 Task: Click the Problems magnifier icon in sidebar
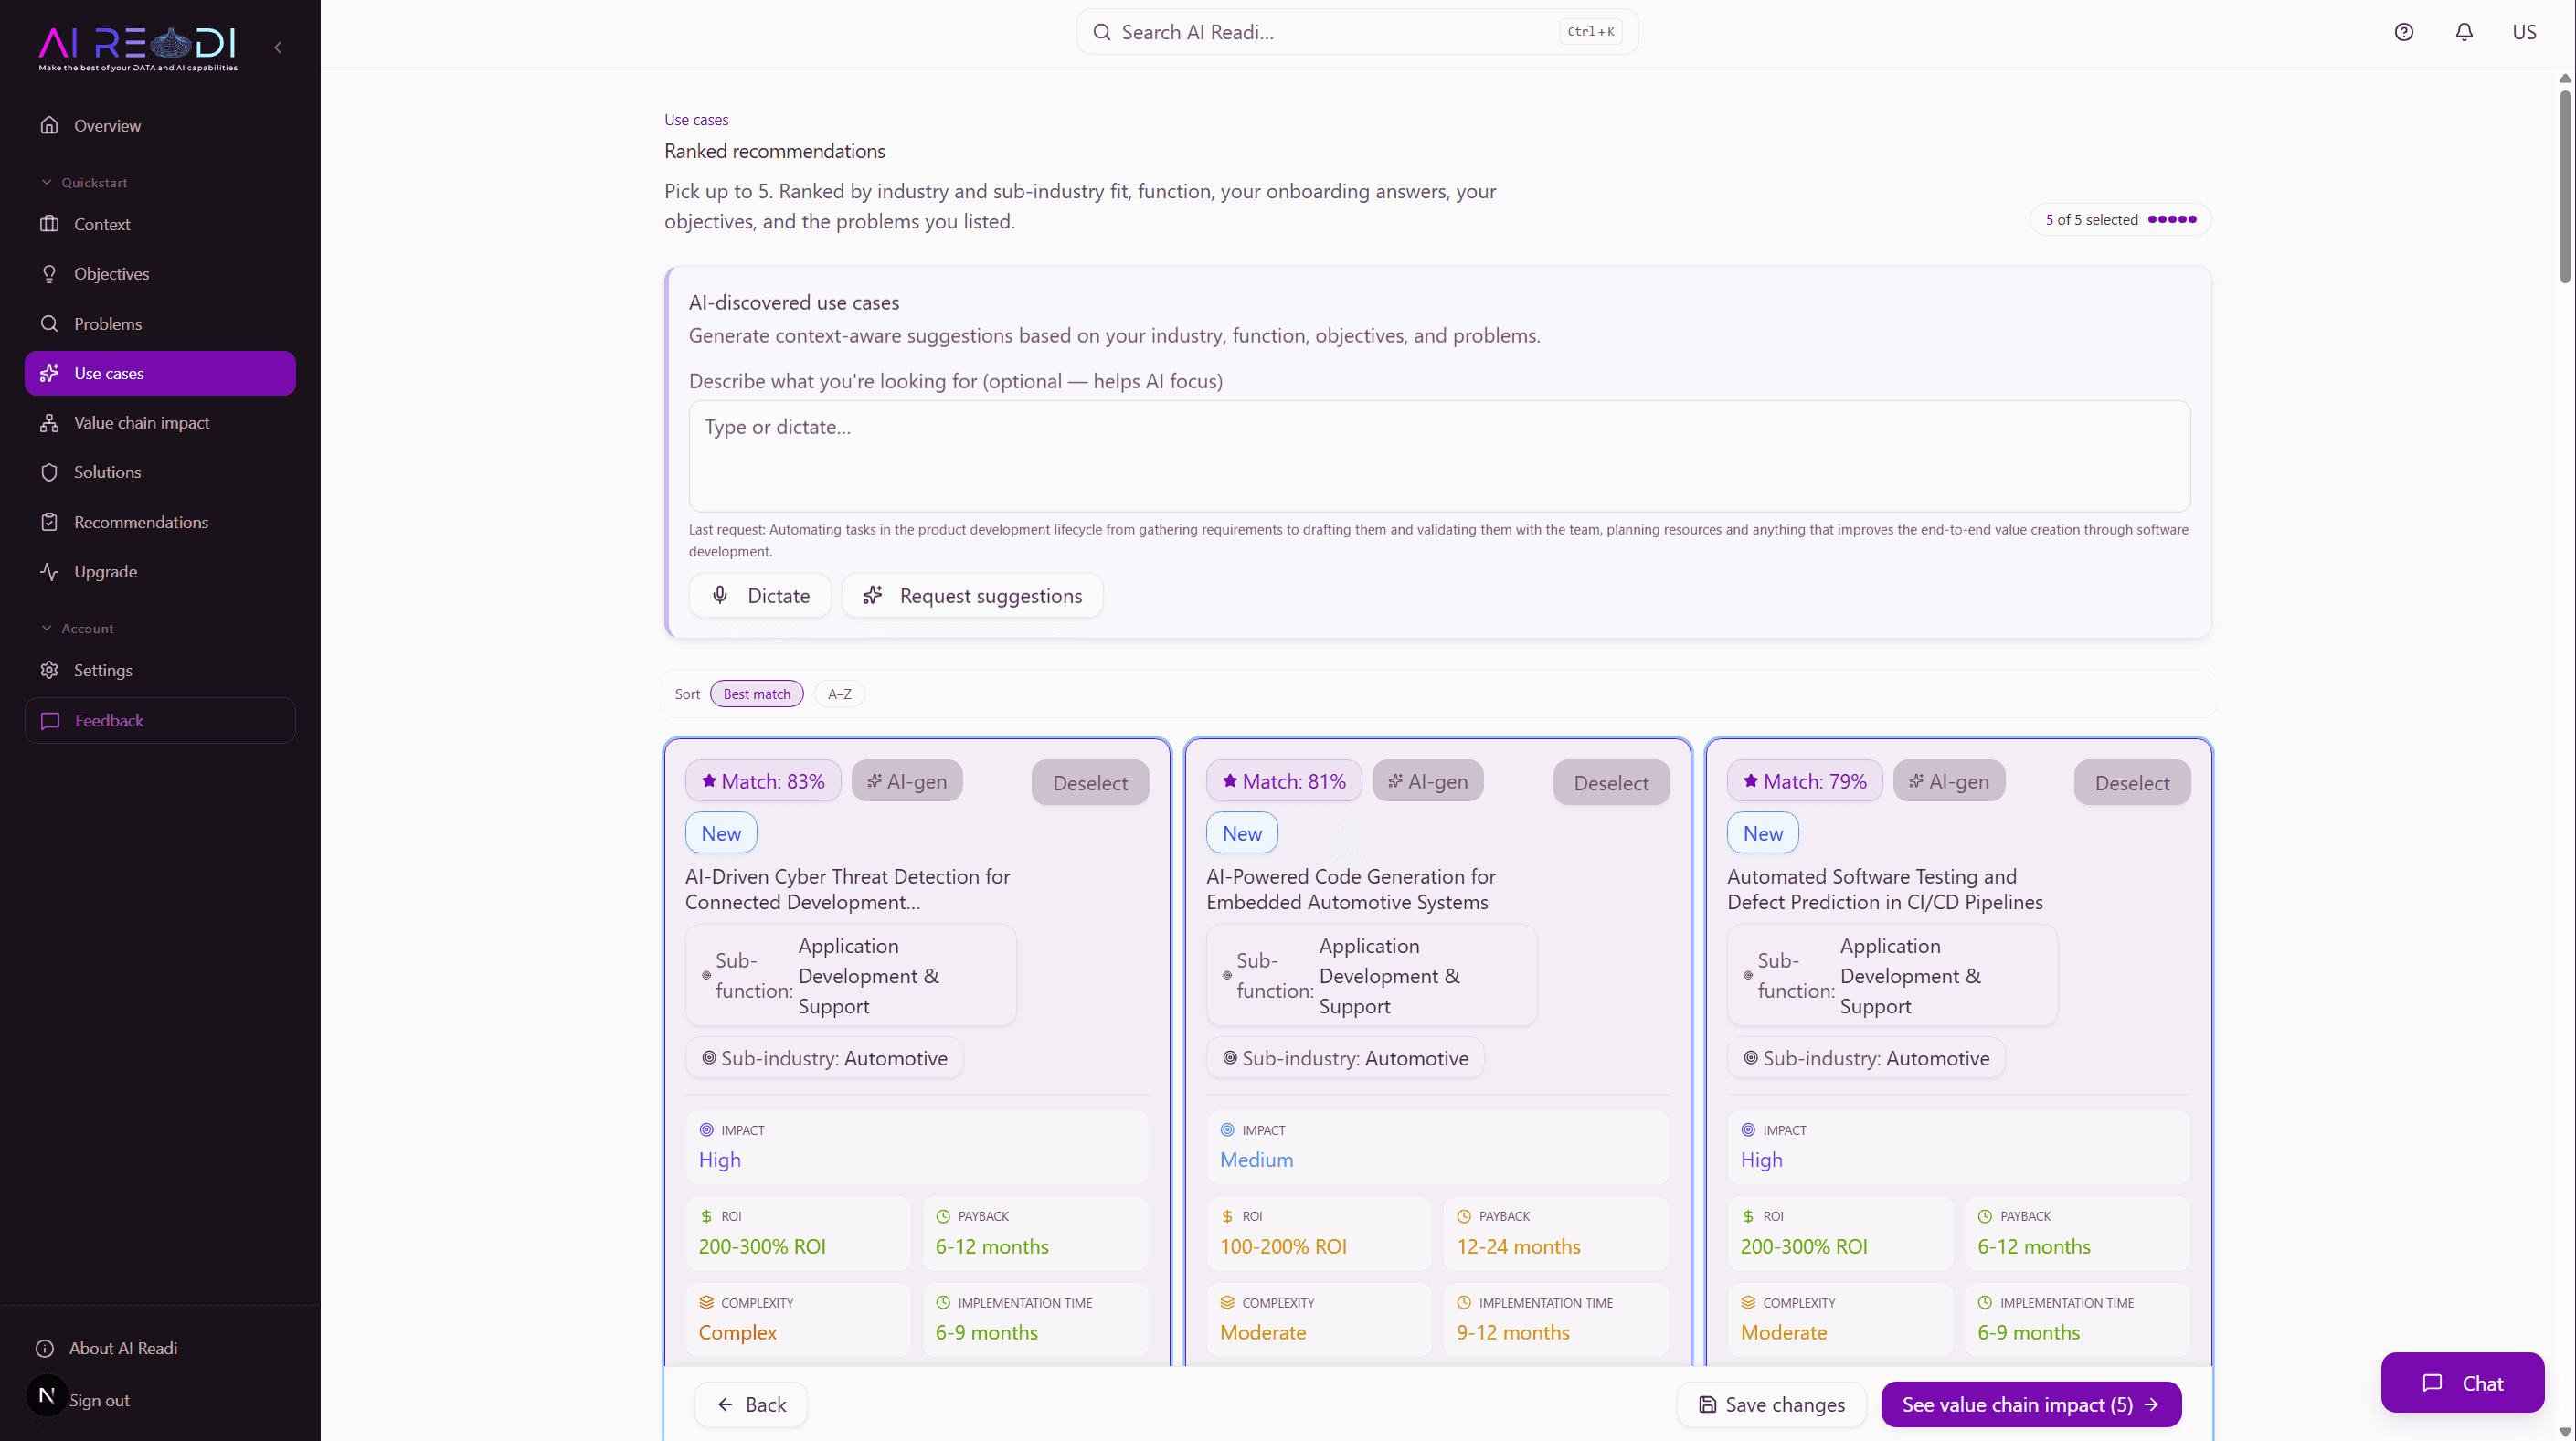click(49, 324)
